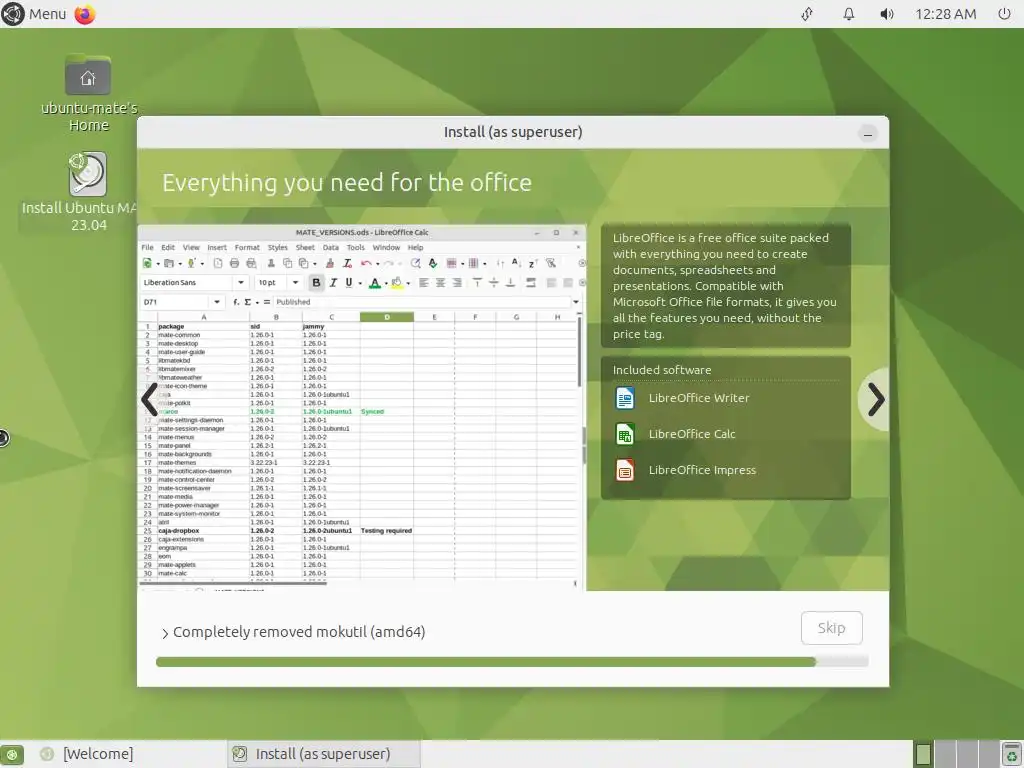
Task: Select Install (as superuser) in the taskbar
Action: [x=323, y=754]
